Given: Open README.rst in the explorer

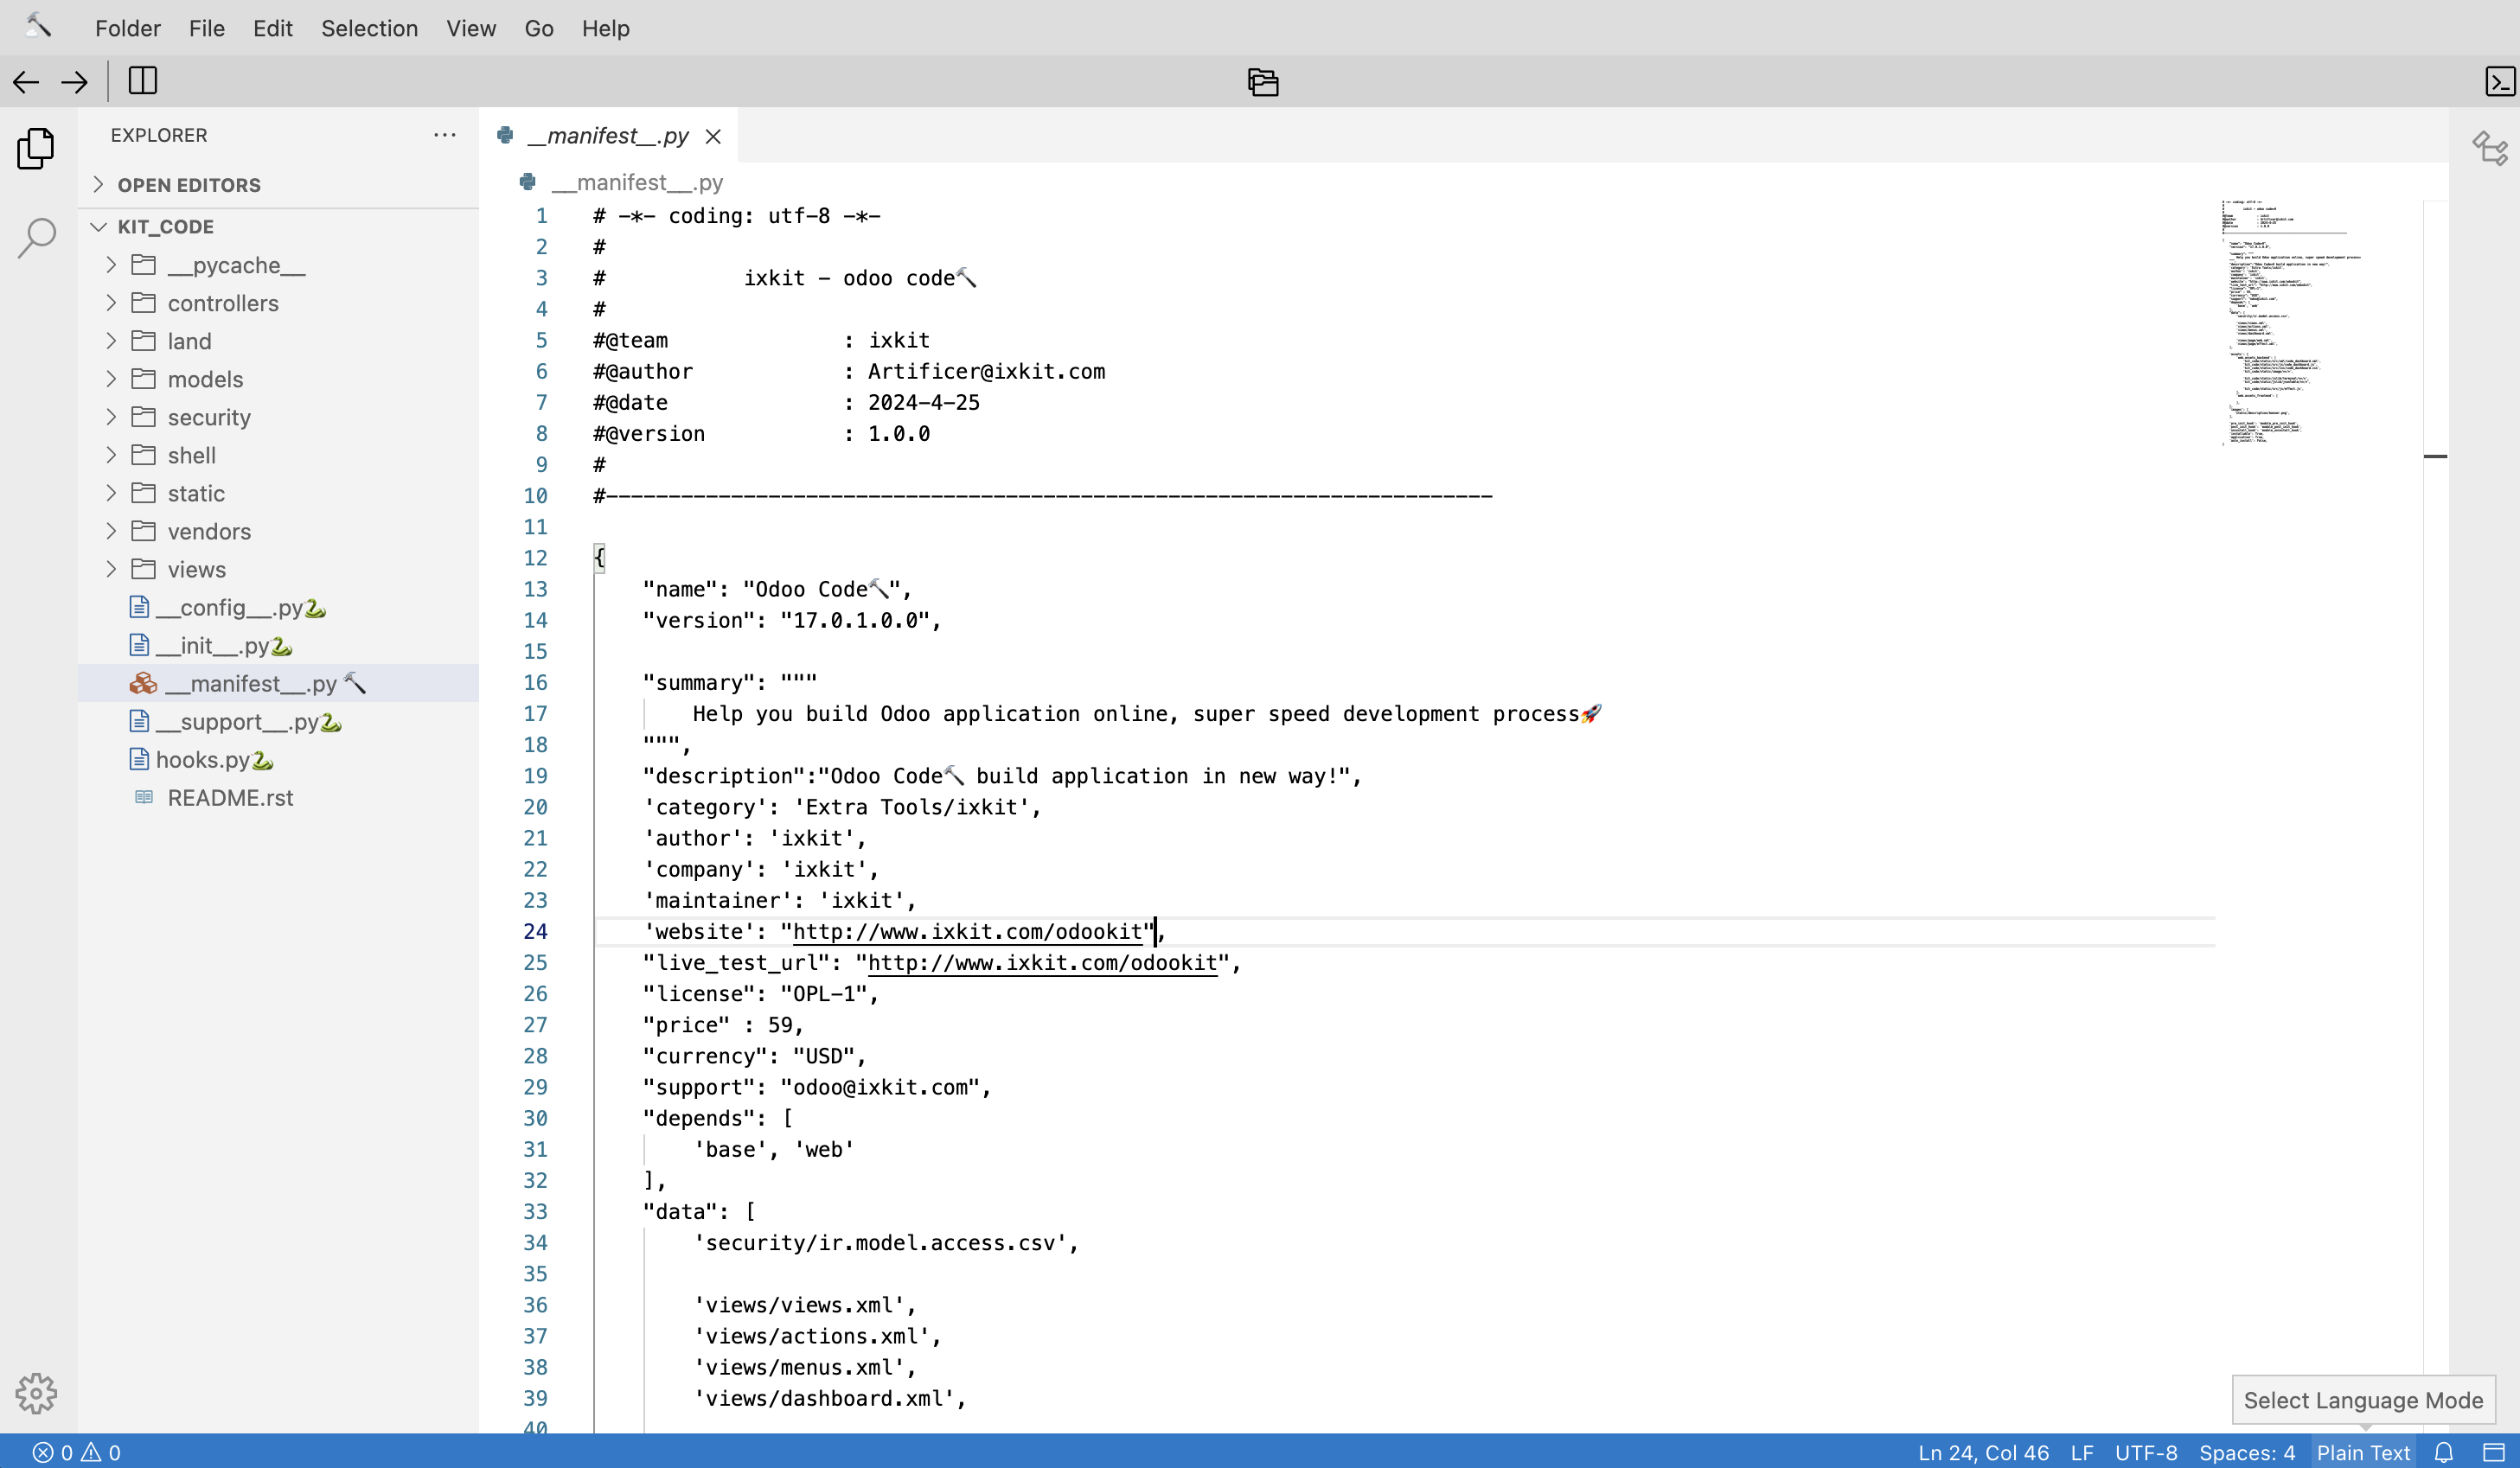Looking at the screenshot, I should click(230, 798).
